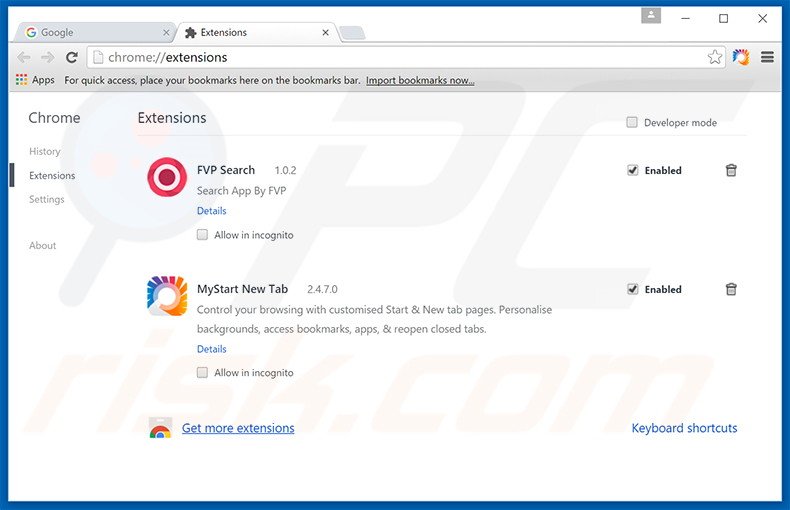Select Extensions in the Chrome sidebar
The width and height of the screenshot is (790, 510).
click(52, 175)
